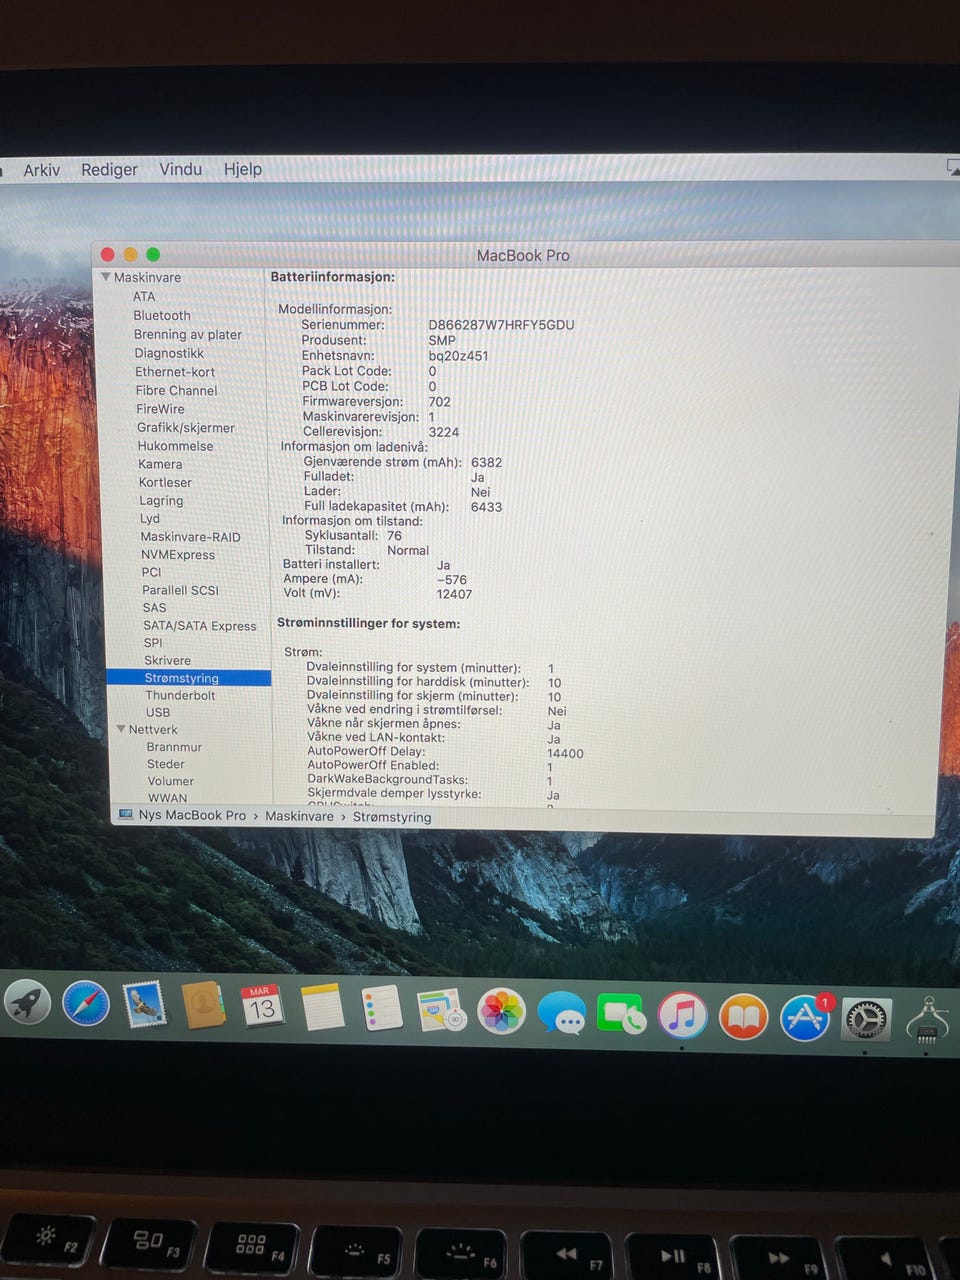Select Brannmur under Nettverk
The width and height of the screenshot is (960, 1280).
click(174, 747)
